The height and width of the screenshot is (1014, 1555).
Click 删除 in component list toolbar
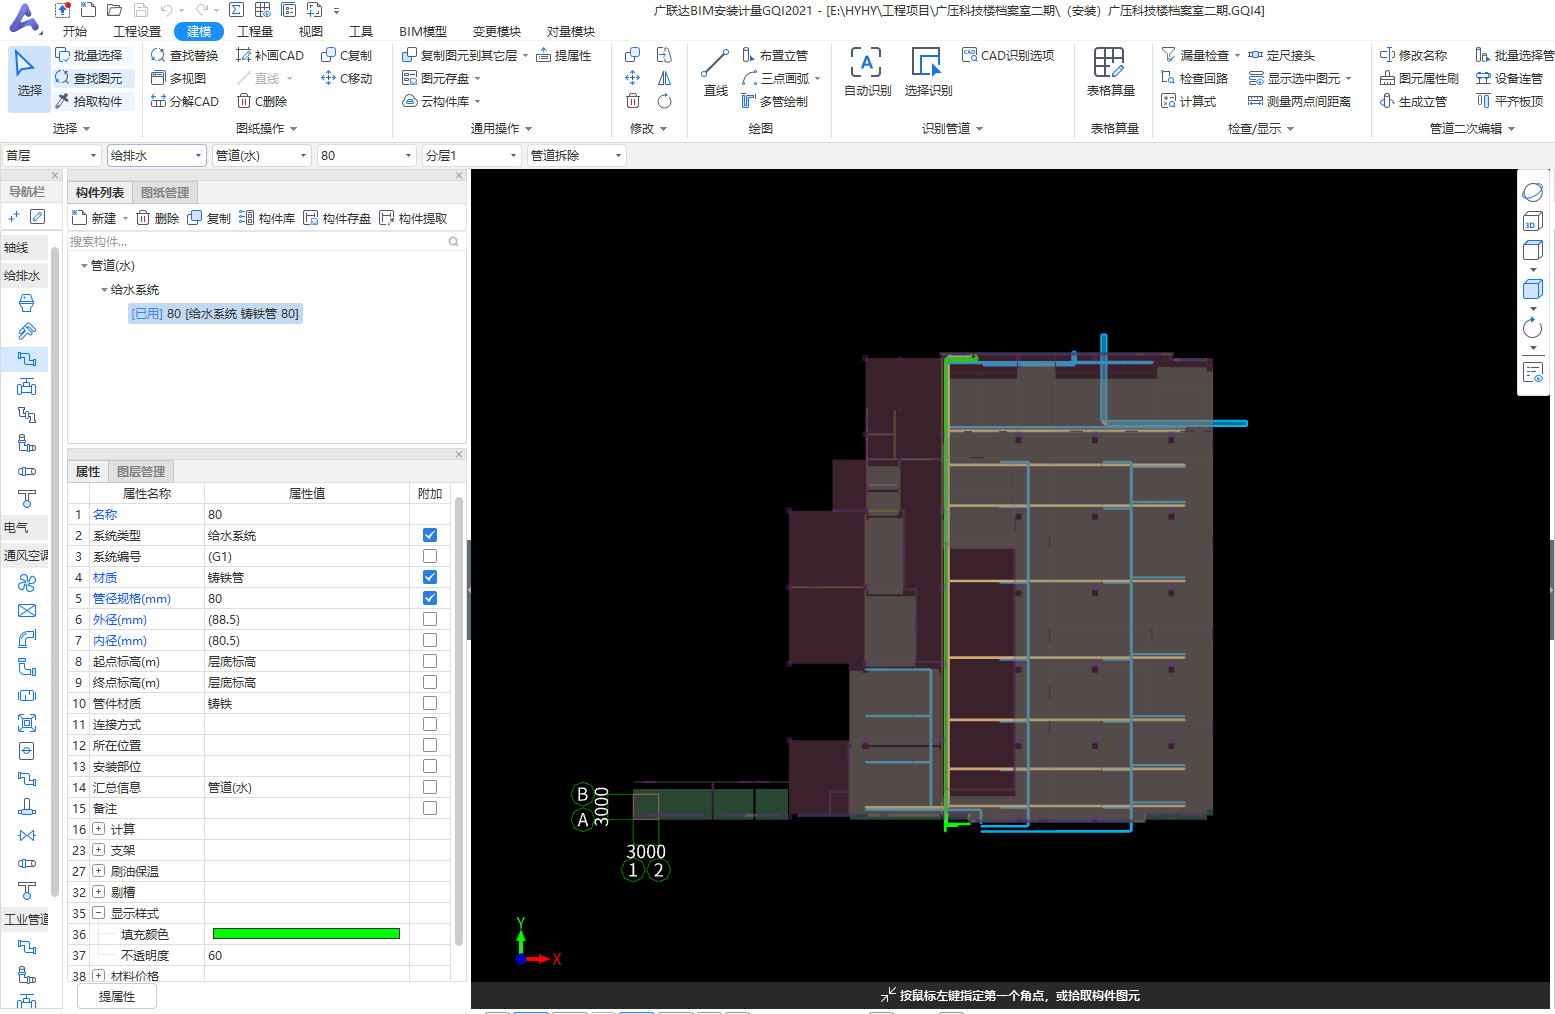[158, 218]
